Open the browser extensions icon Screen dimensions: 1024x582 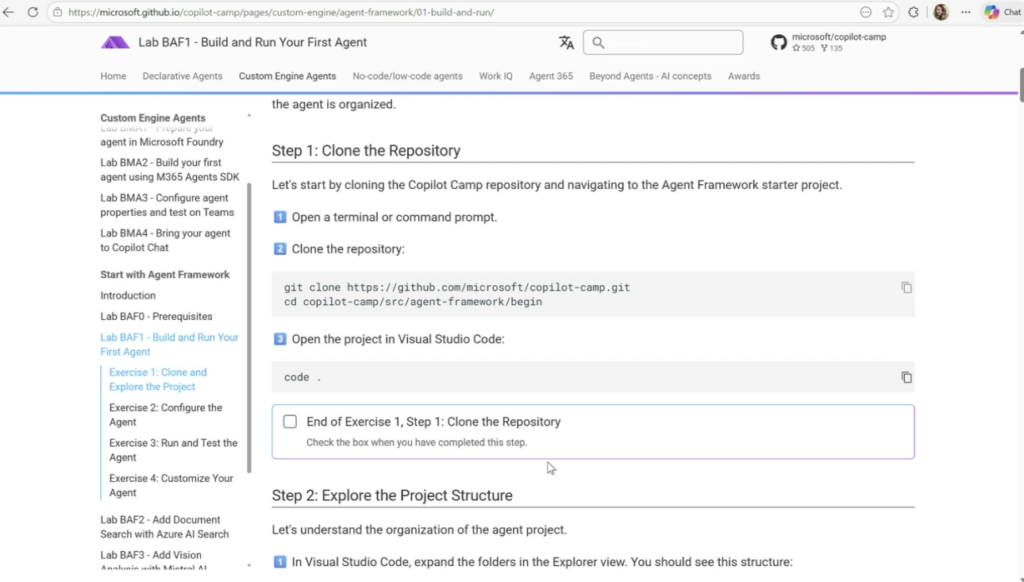click(x=914, y=12)
